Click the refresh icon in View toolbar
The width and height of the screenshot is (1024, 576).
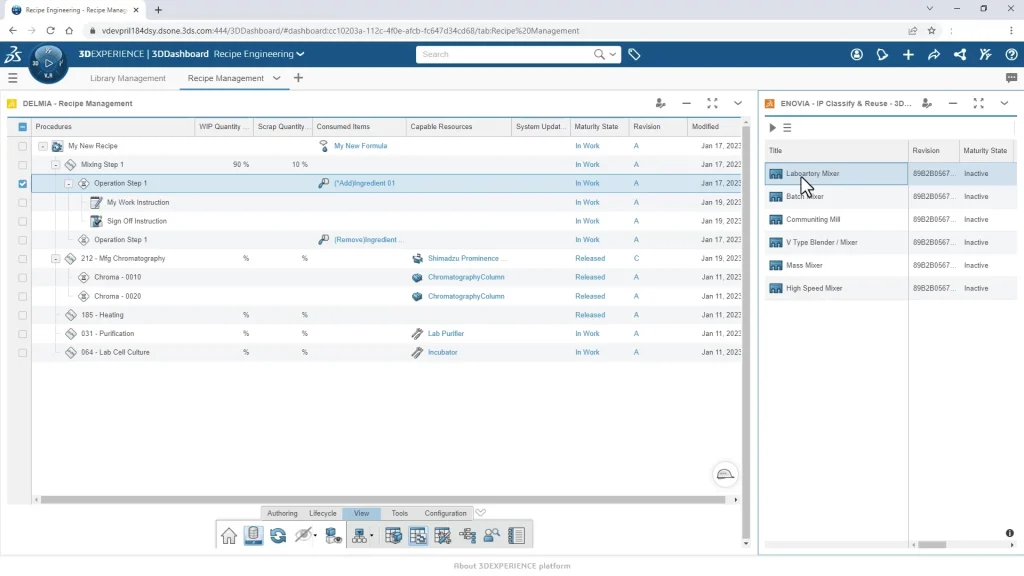[x=278, y=536]
